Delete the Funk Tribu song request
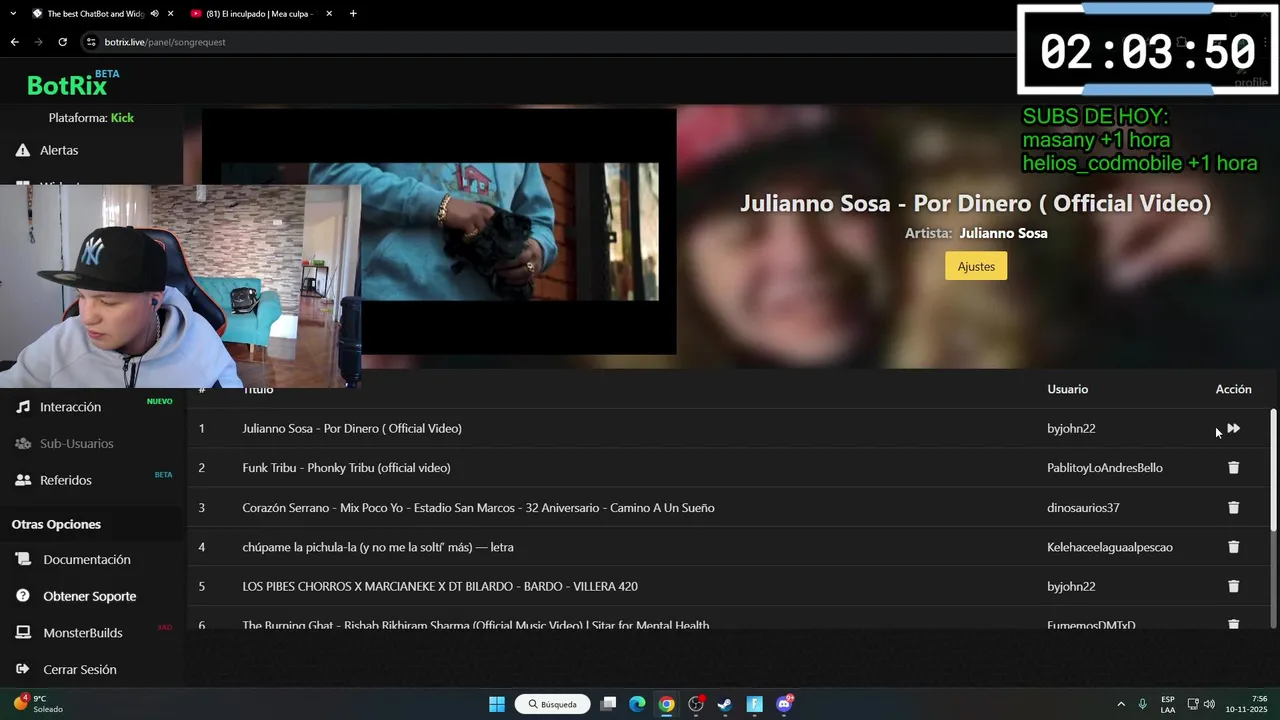1280x720 pixels. 1233,468
